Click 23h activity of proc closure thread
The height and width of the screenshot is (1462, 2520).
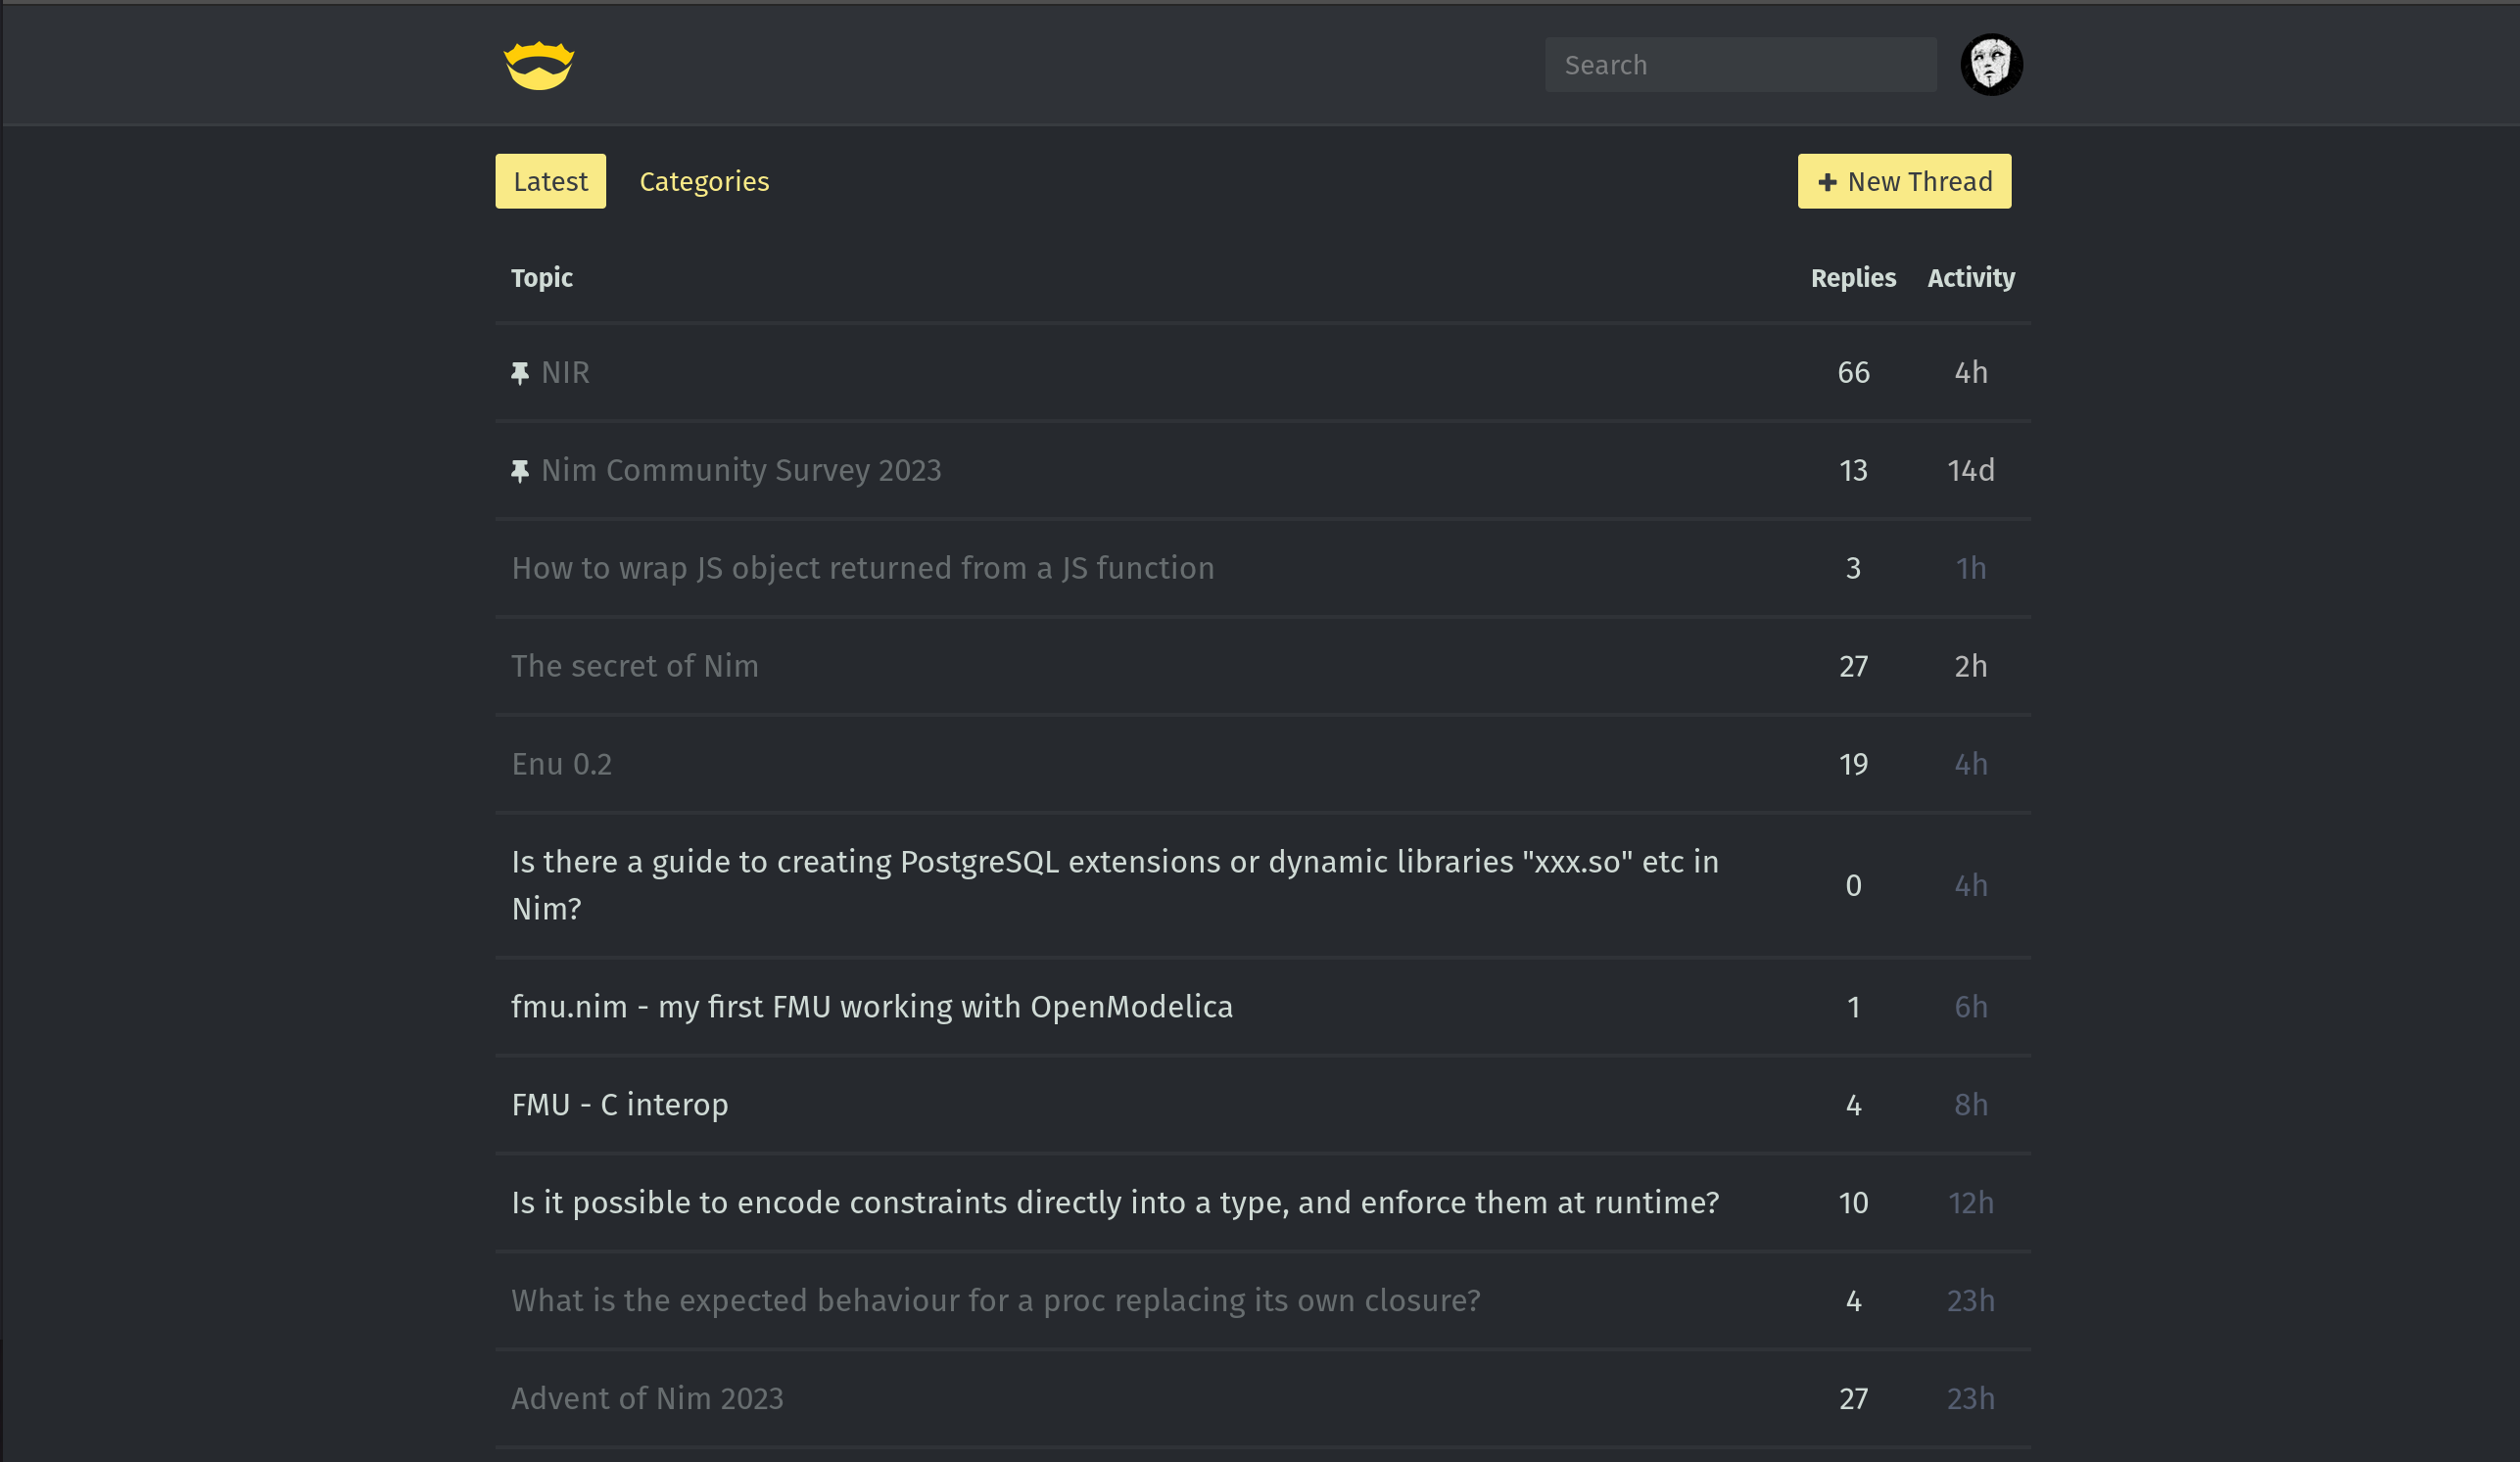coord(1970,1300)
